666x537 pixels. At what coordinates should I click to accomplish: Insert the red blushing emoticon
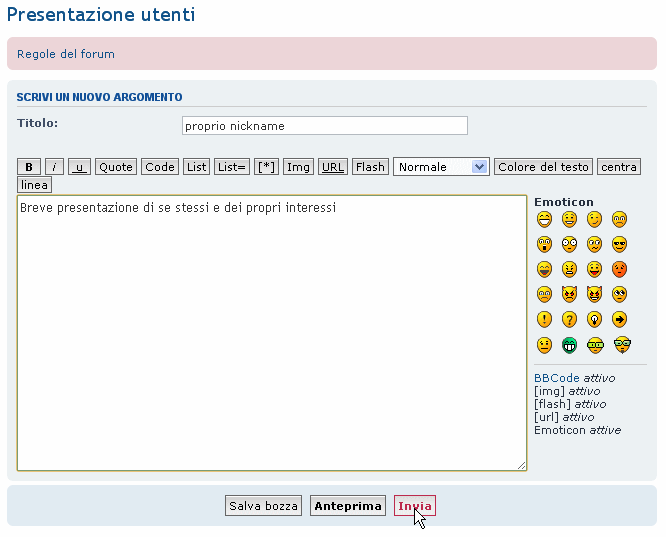(x=620, y=269)
